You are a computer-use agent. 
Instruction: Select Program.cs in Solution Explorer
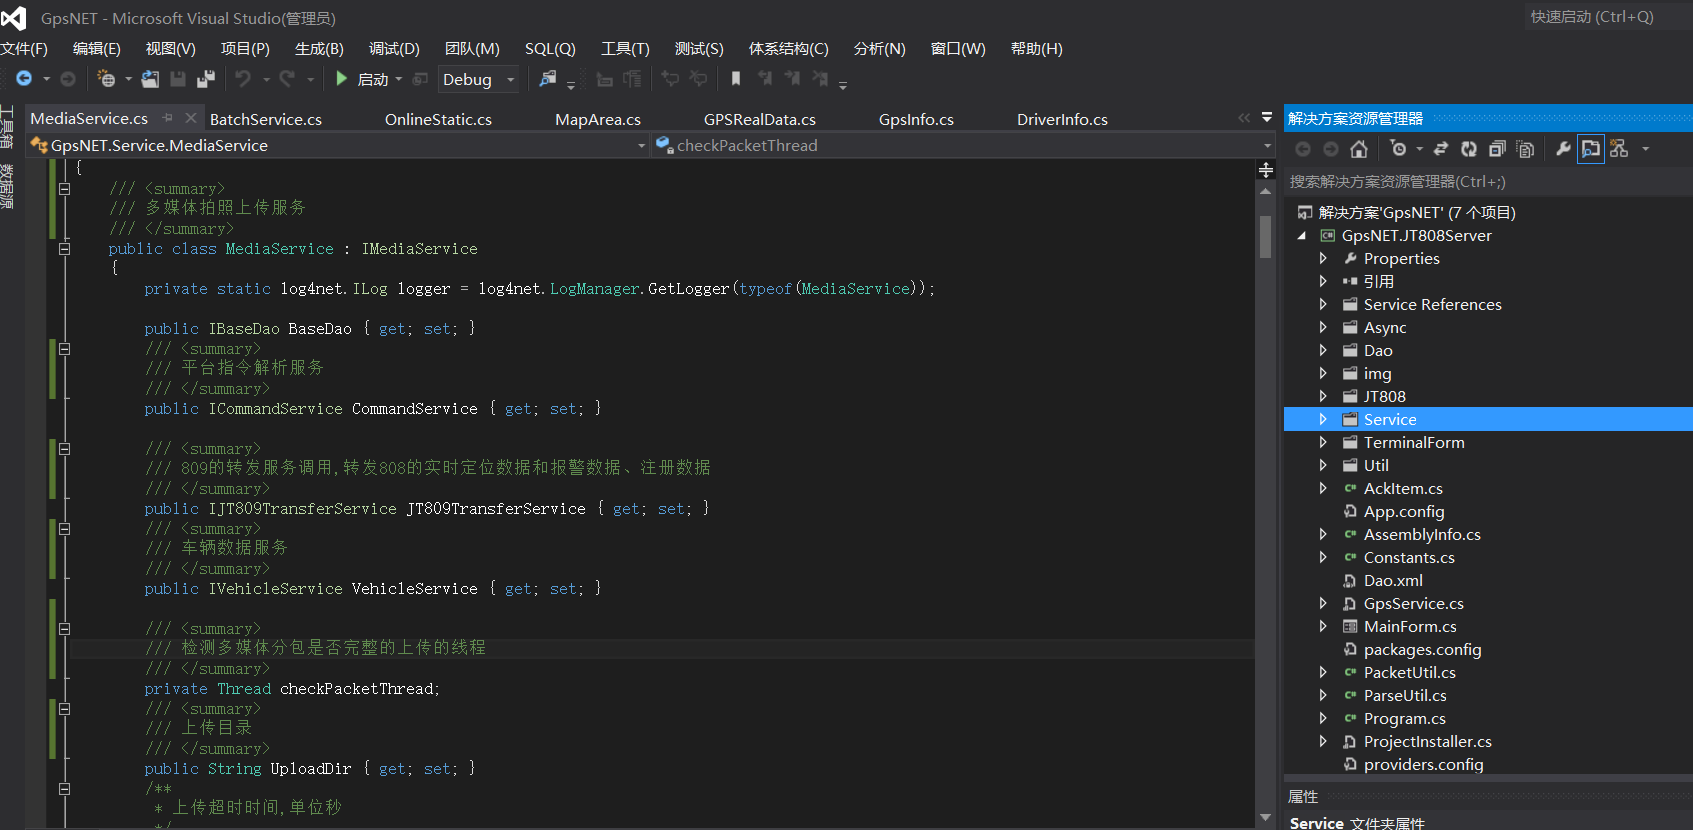click(x=1404, y=718)
